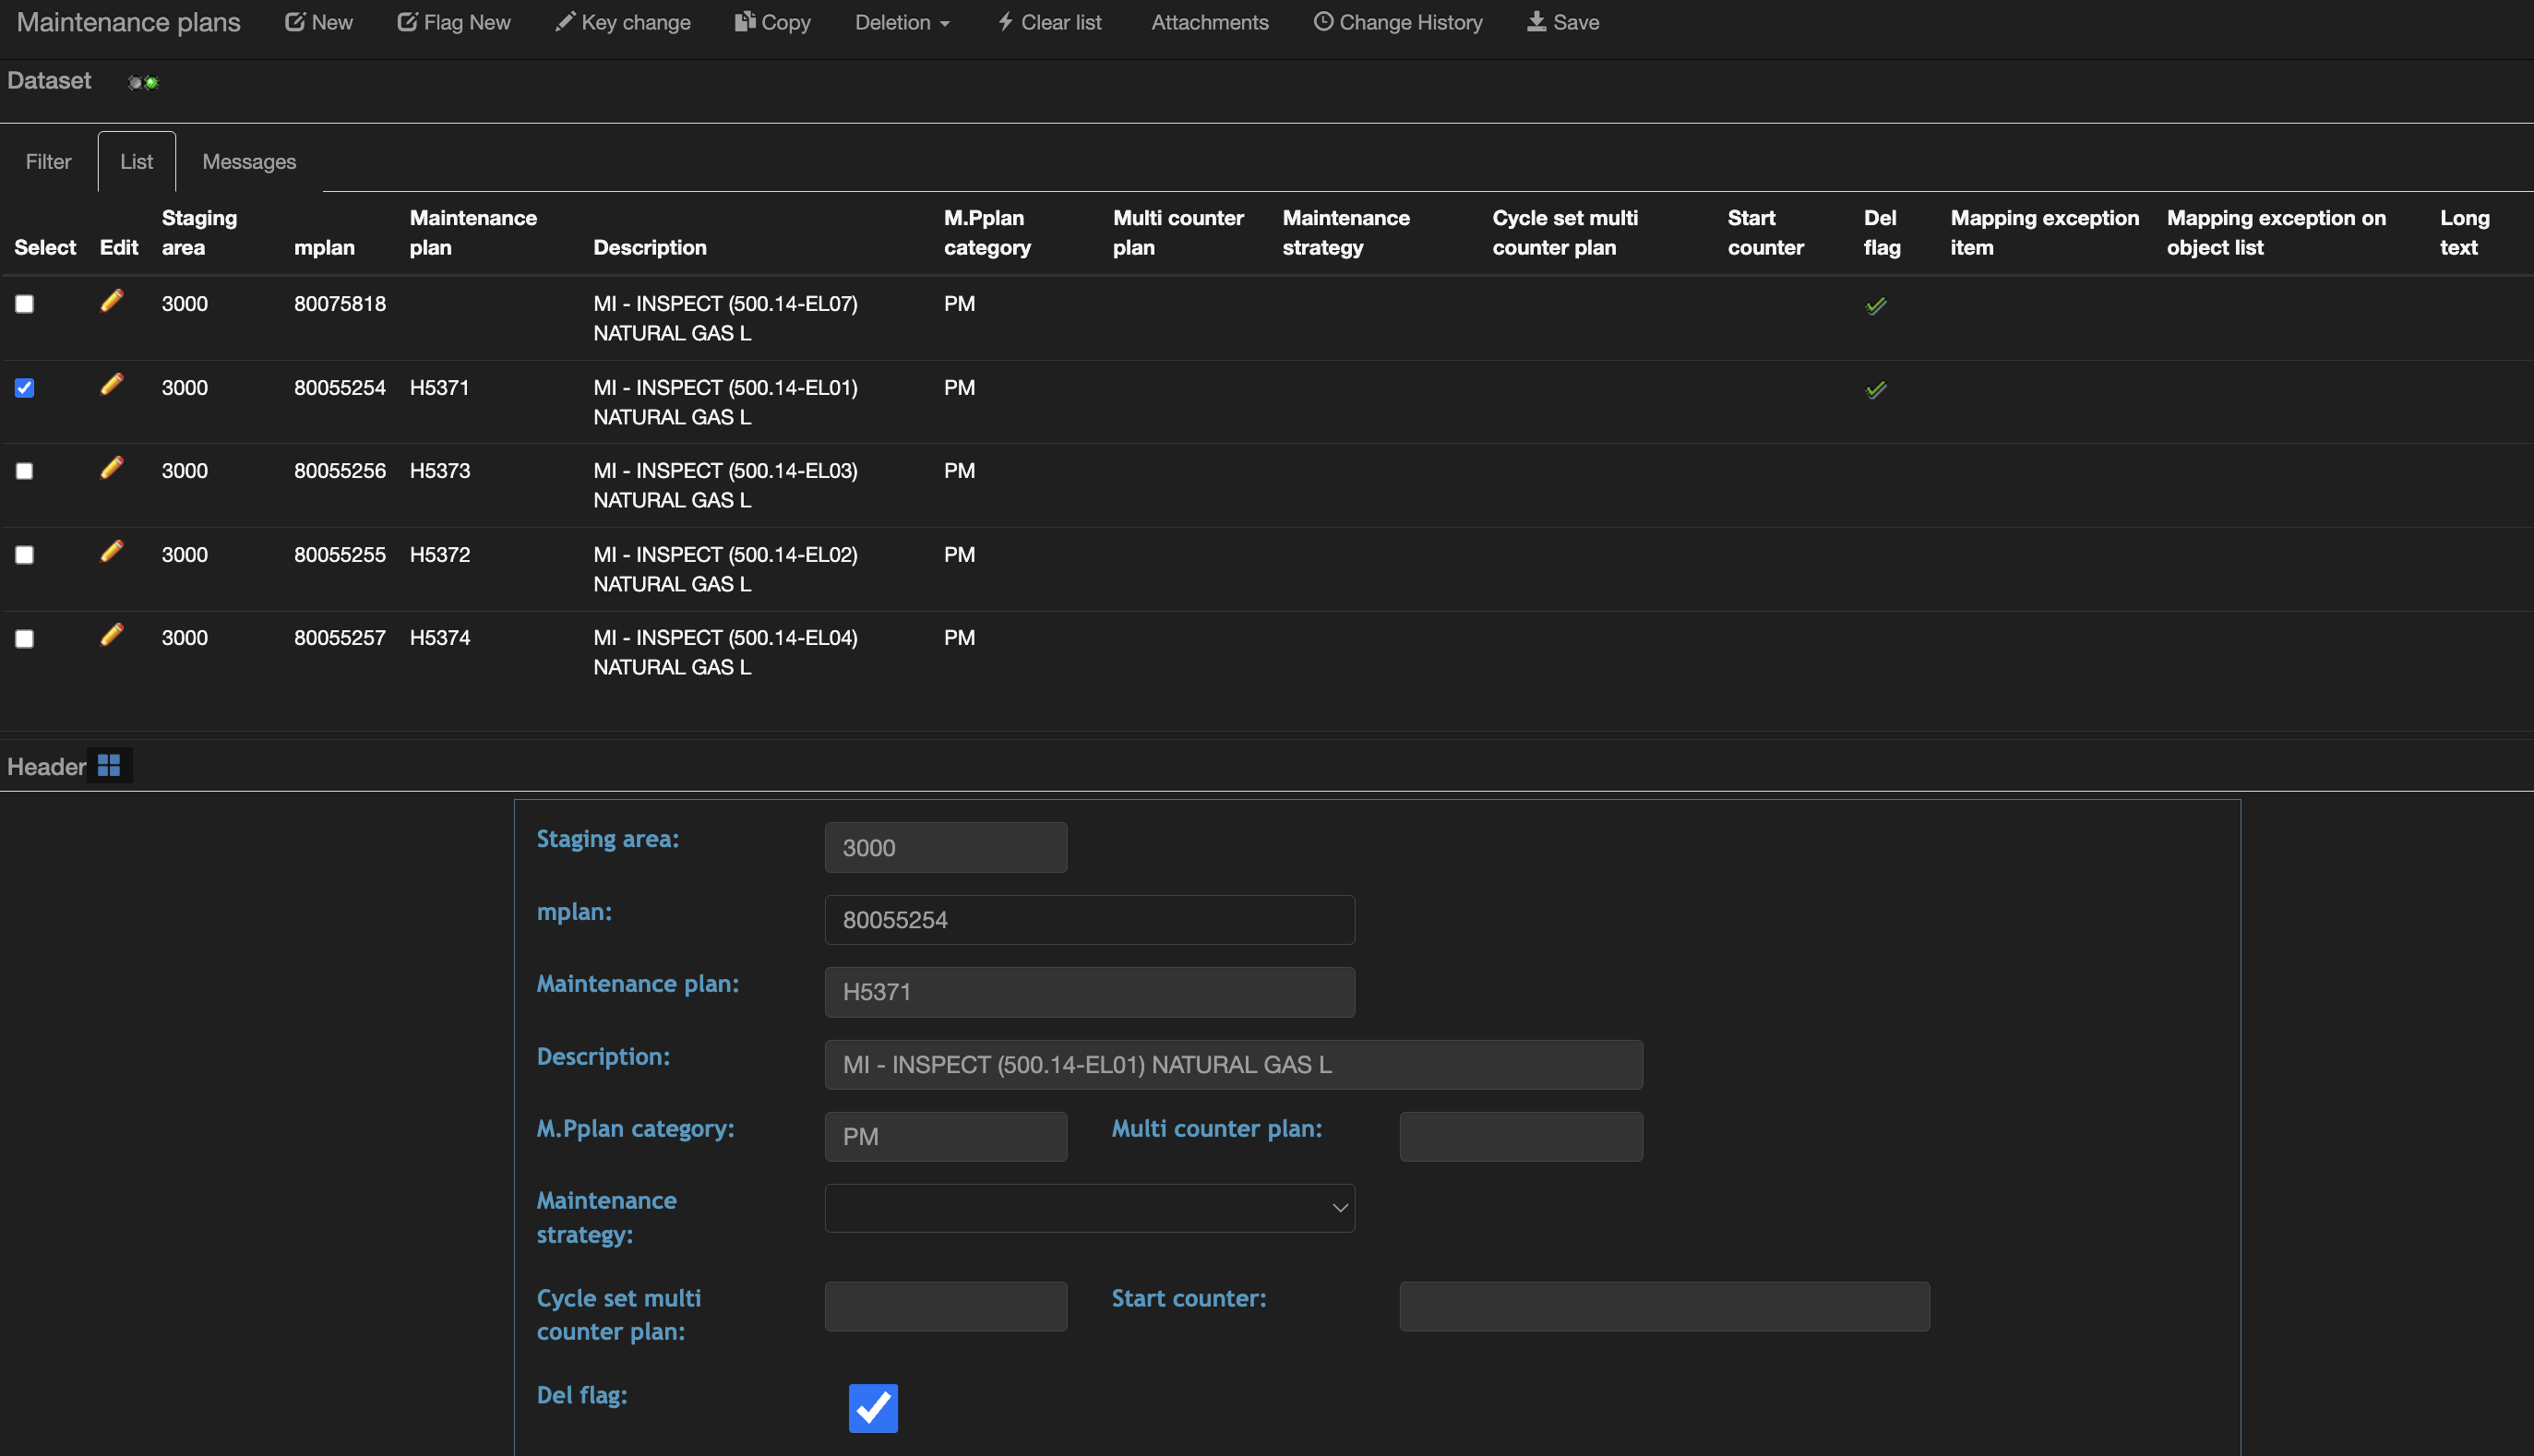This screenshot has width=2534, height=1456.
Task: Click the New icon to create a plan
Action: click(x=295, y=21)
